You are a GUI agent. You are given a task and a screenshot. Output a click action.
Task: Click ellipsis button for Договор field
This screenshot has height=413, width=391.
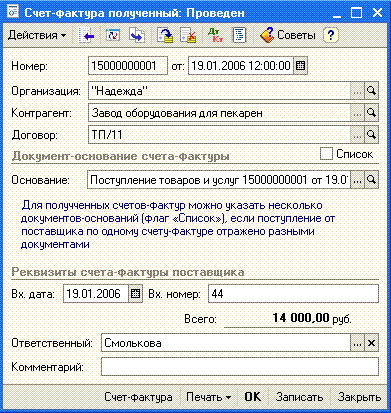tap(357, 135)
